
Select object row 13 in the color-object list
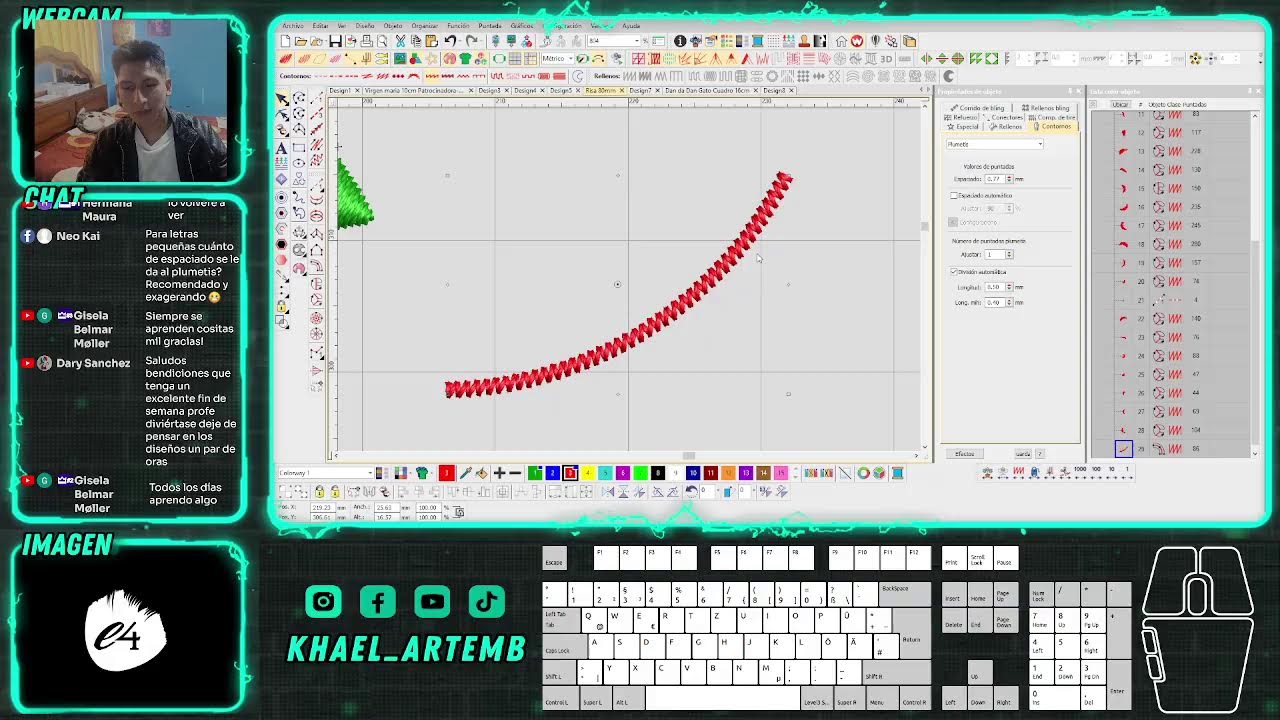(x=1172, y=151)
